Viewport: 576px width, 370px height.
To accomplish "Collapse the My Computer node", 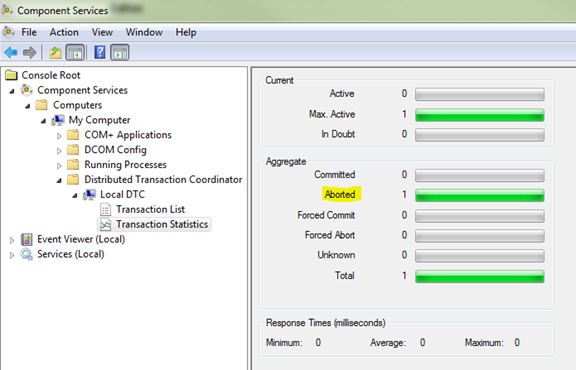I will (44, 121).
